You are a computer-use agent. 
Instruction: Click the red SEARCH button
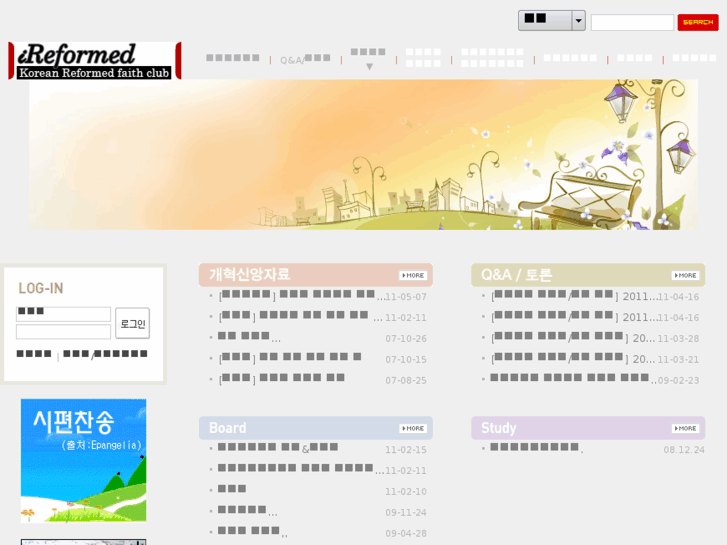point(698,22)
